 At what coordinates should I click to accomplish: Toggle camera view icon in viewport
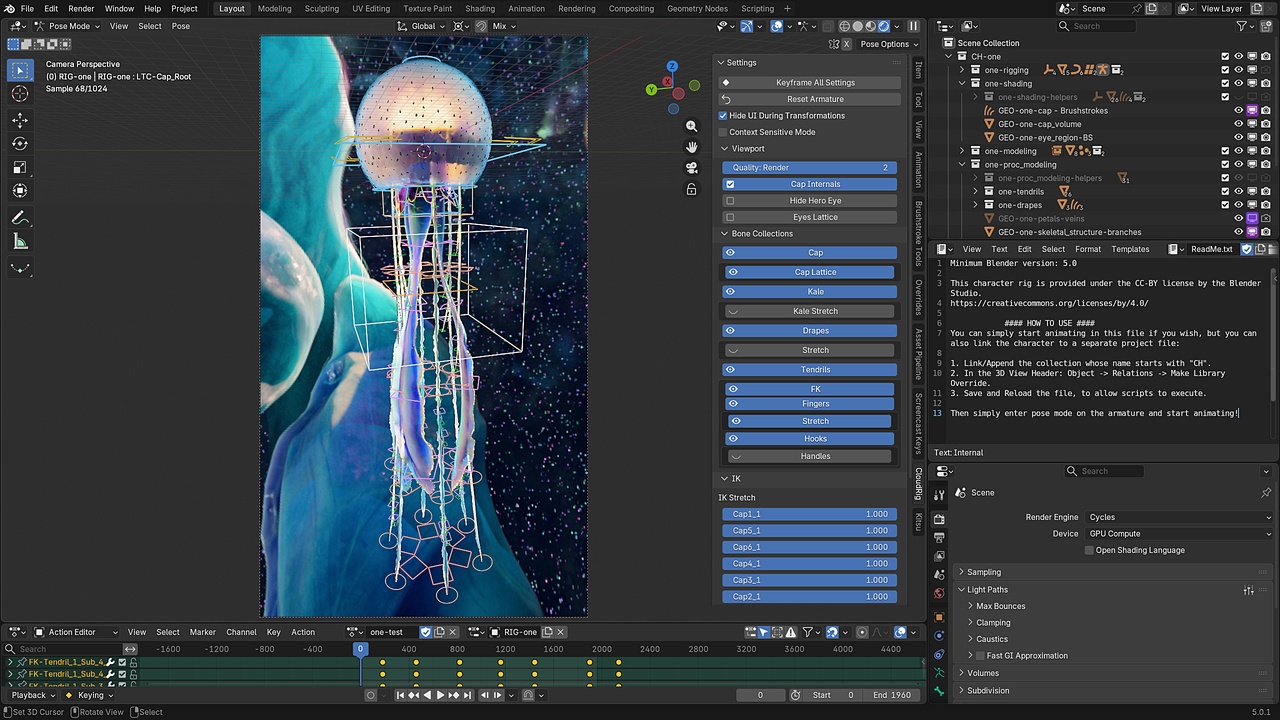point(691,168)
